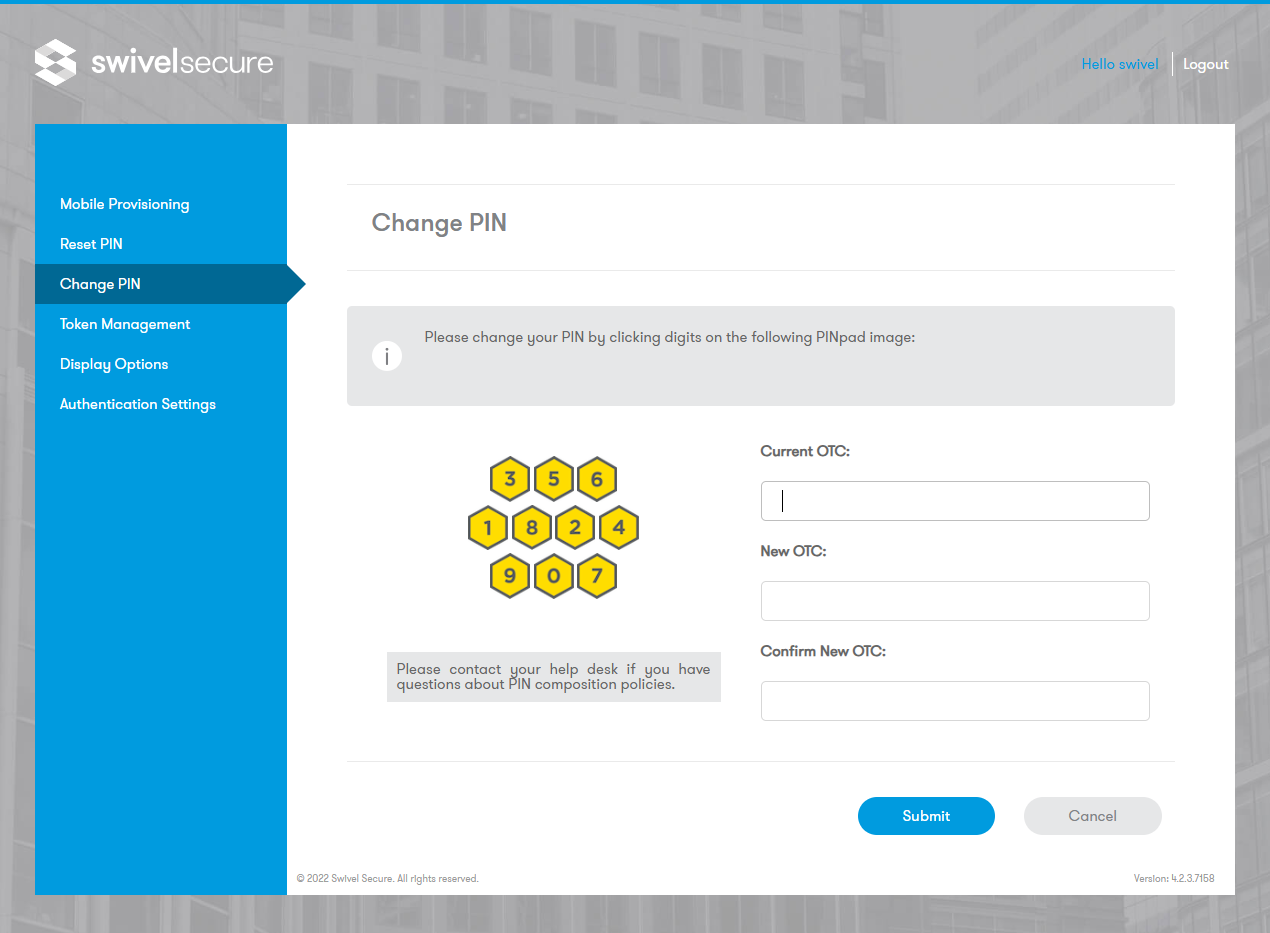Cancel the PIN change
The width and height of the screenshot is (1270, 933).
[x=1092, y=816]
